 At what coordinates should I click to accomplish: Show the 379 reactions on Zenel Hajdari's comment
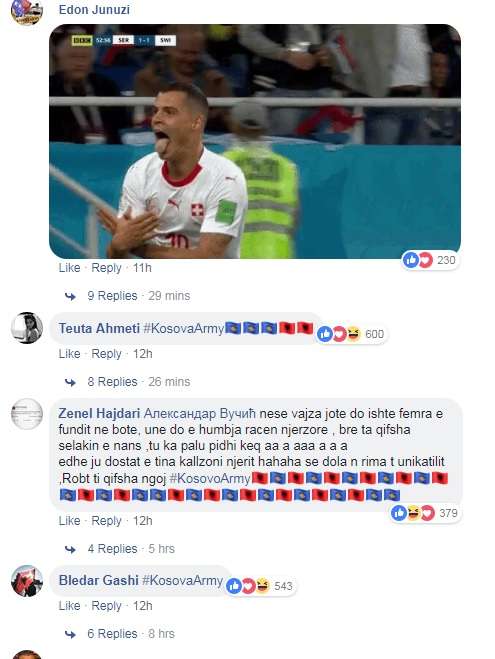425,513
